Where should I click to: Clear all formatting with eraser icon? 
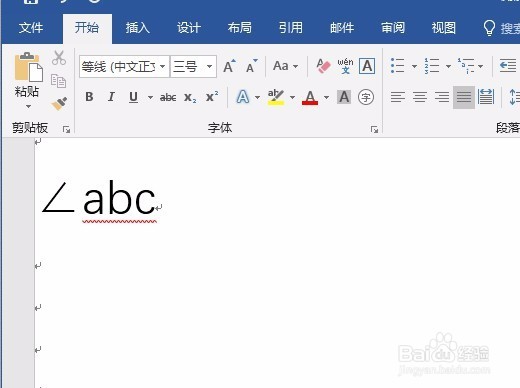point(323,66)
